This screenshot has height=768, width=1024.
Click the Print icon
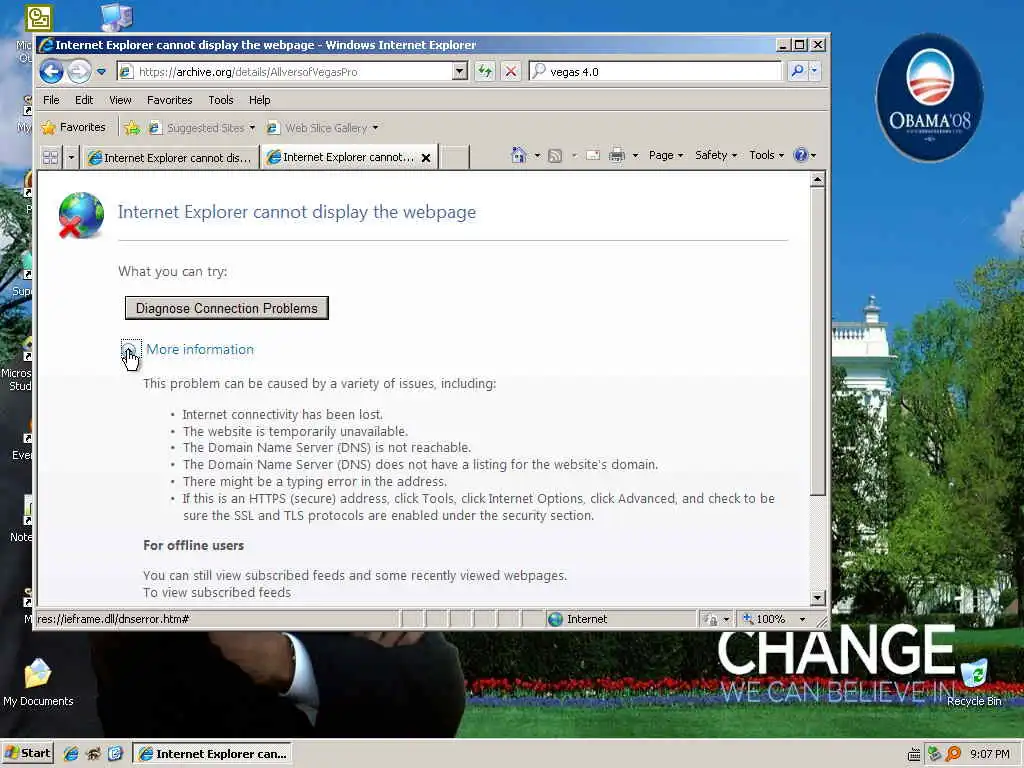616,155
